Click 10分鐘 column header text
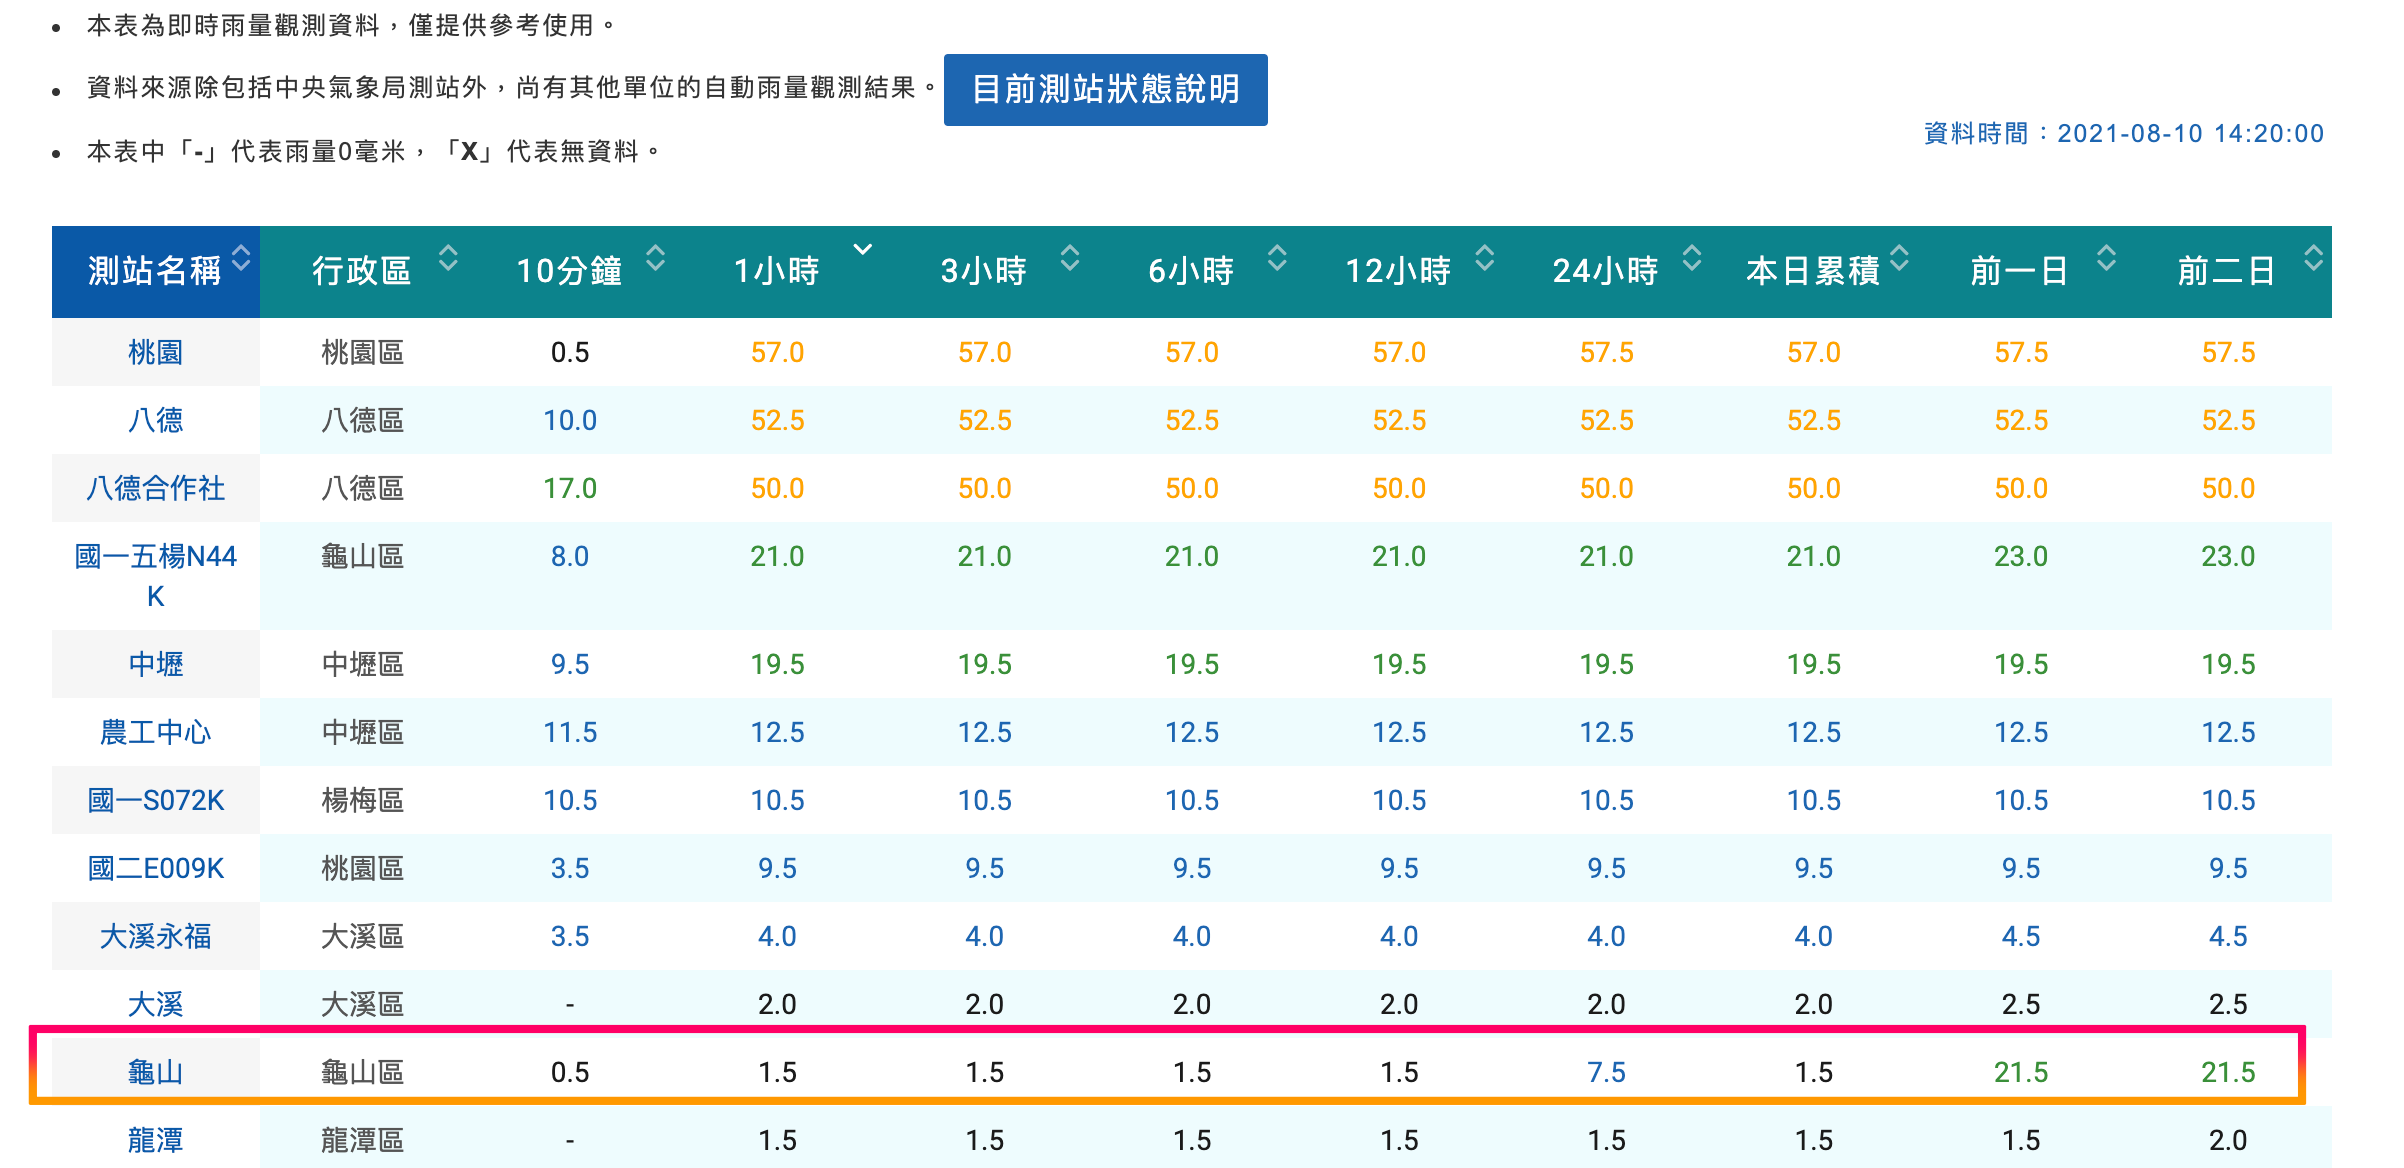2404x1168 pixels. [569, 271]
